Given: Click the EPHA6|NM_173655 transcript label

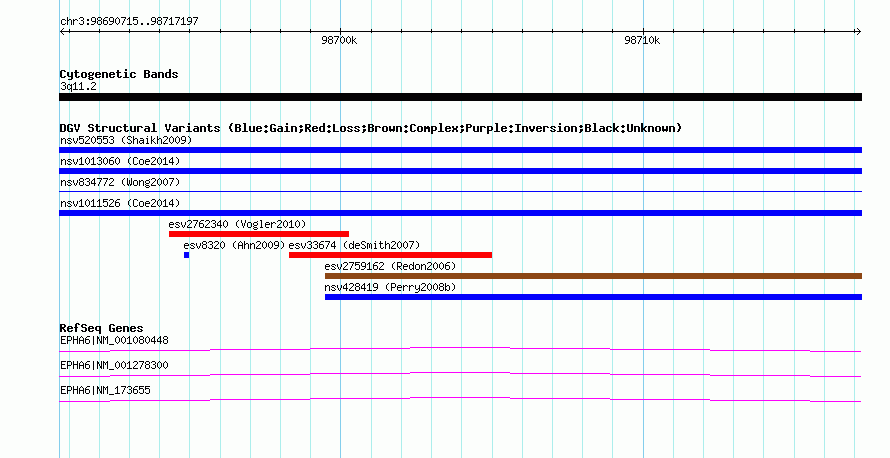Looking at the screenshot, I should pos(106,390).
